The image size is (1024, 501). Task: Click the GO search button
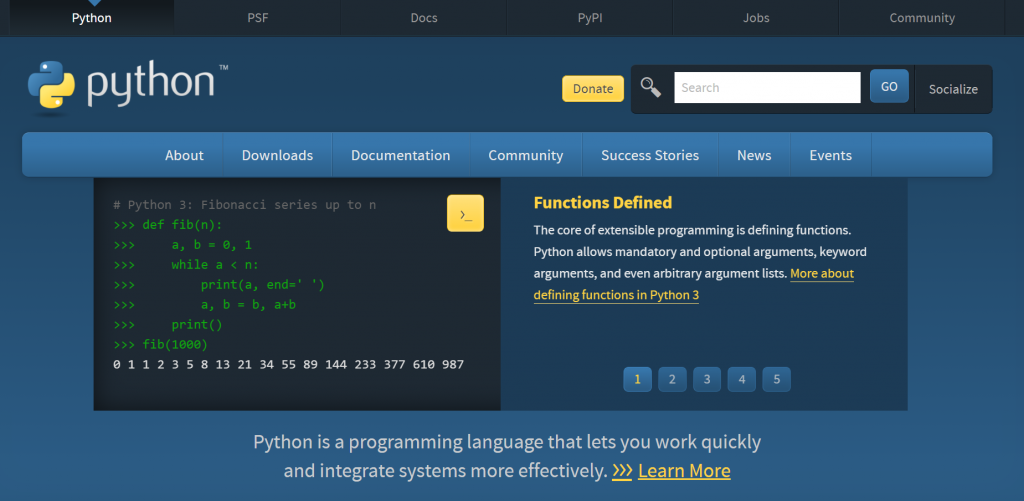tap(889, 86)
